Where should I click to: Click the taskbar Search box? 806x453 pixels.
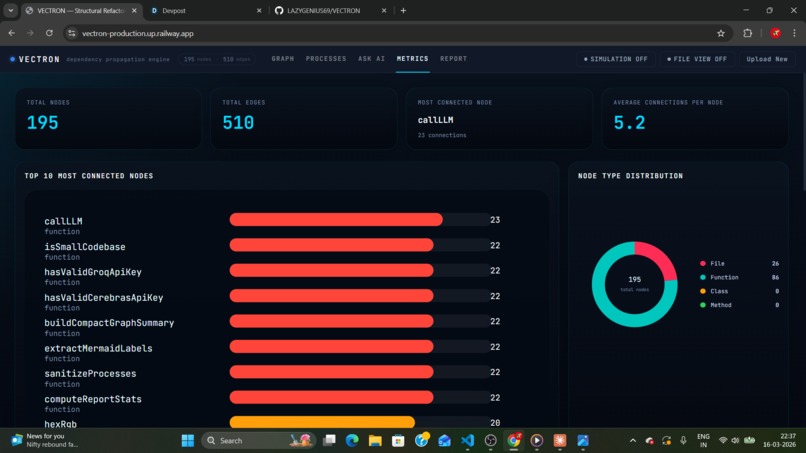pyautogui.click(x=257, y=441)
